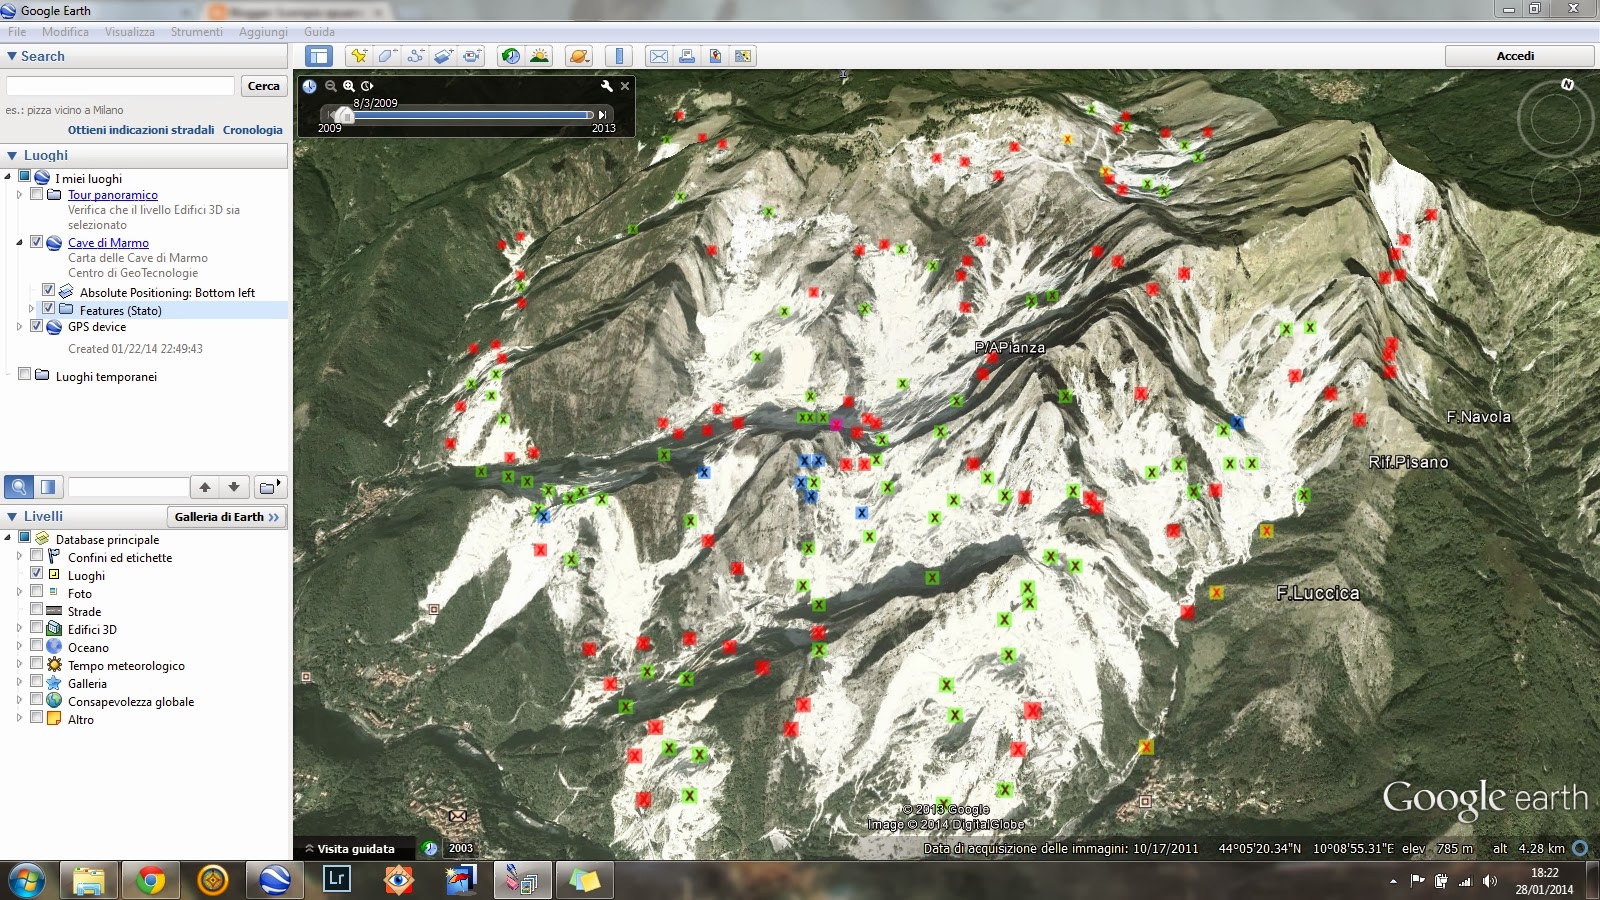The width and height of the screenshot is (1600, 900).
Task: Uncheck Absolute Positioning: Bottom left checkbox
Action: click(48, 291)
